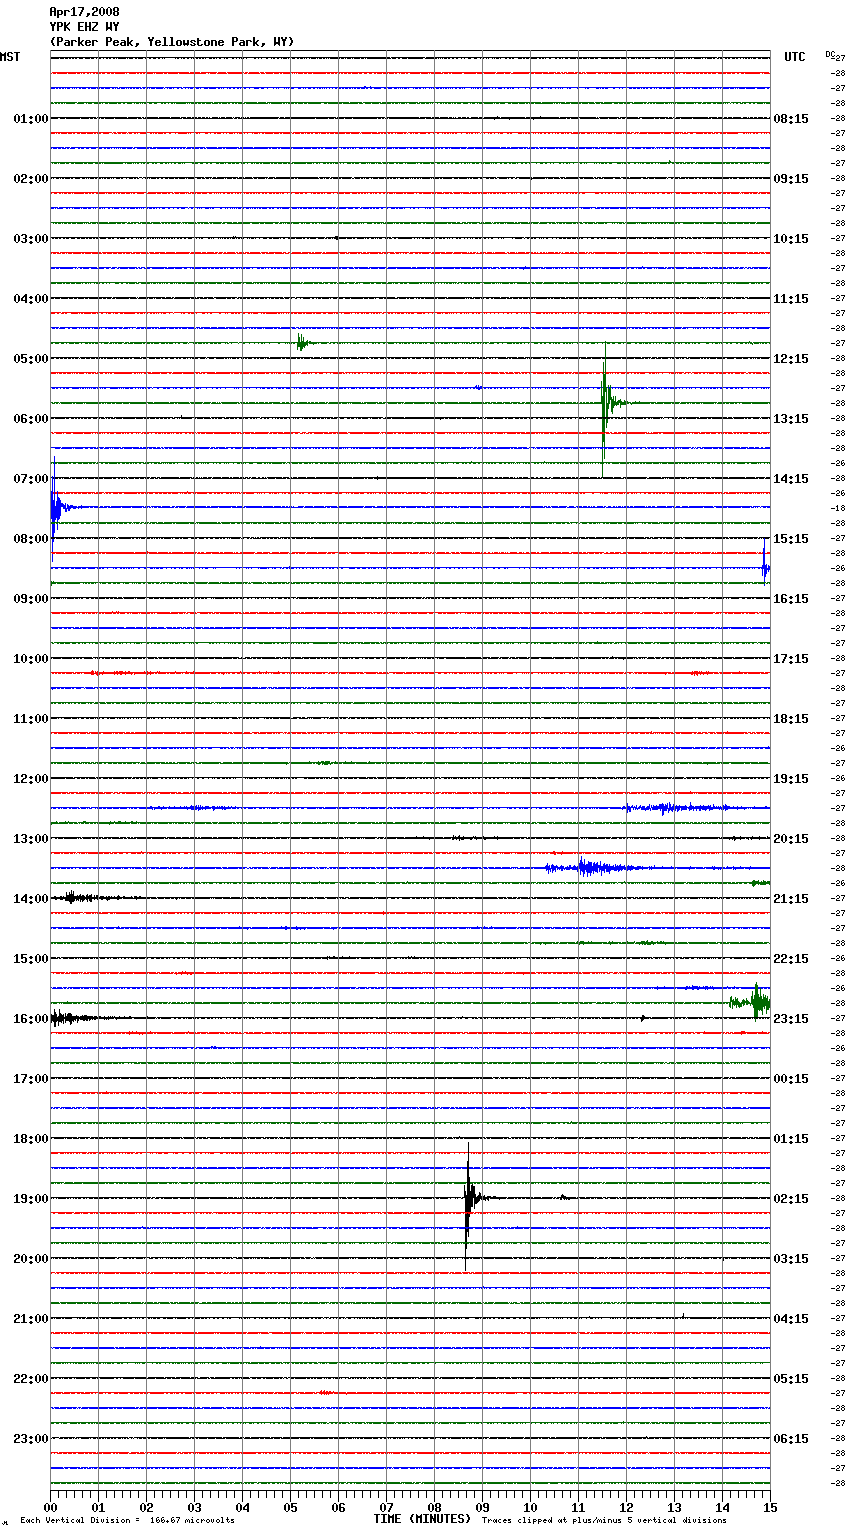Click the 16:15 UTC time label

[x=791, y=599]
